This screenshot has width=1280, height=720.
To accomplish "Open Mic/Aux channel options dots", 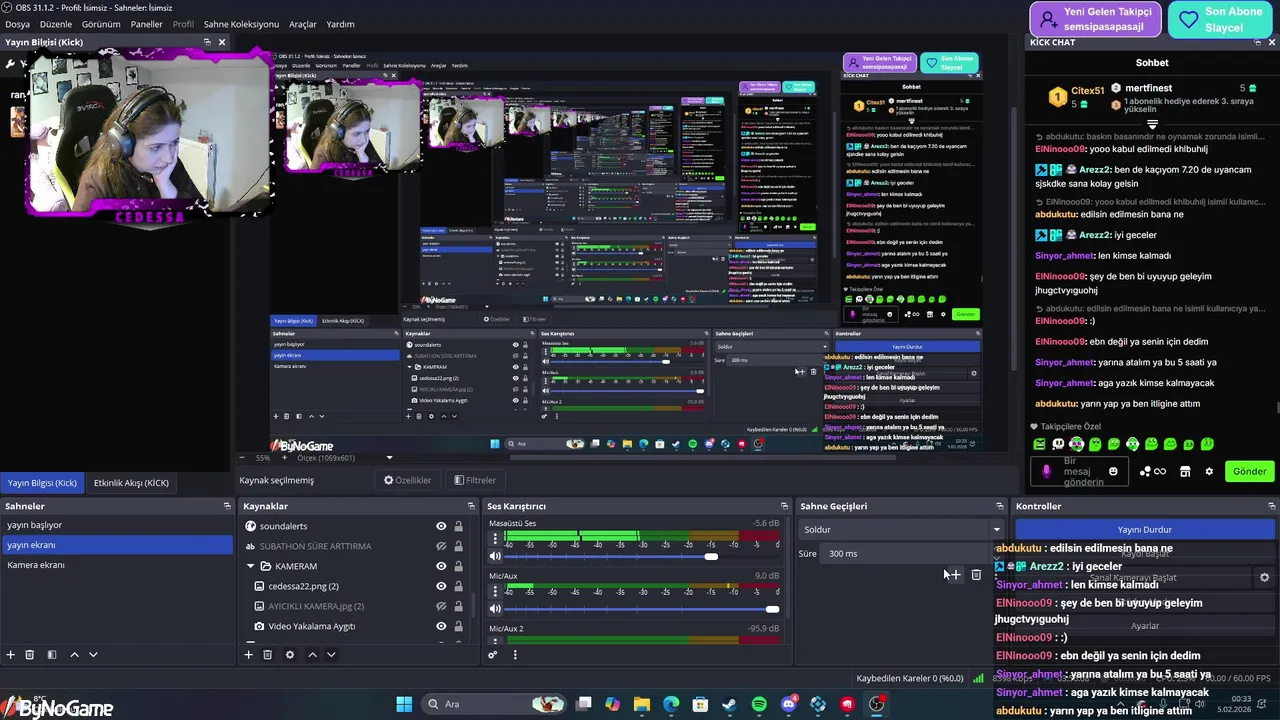I will pyautogui.click(x=496, y=592).
